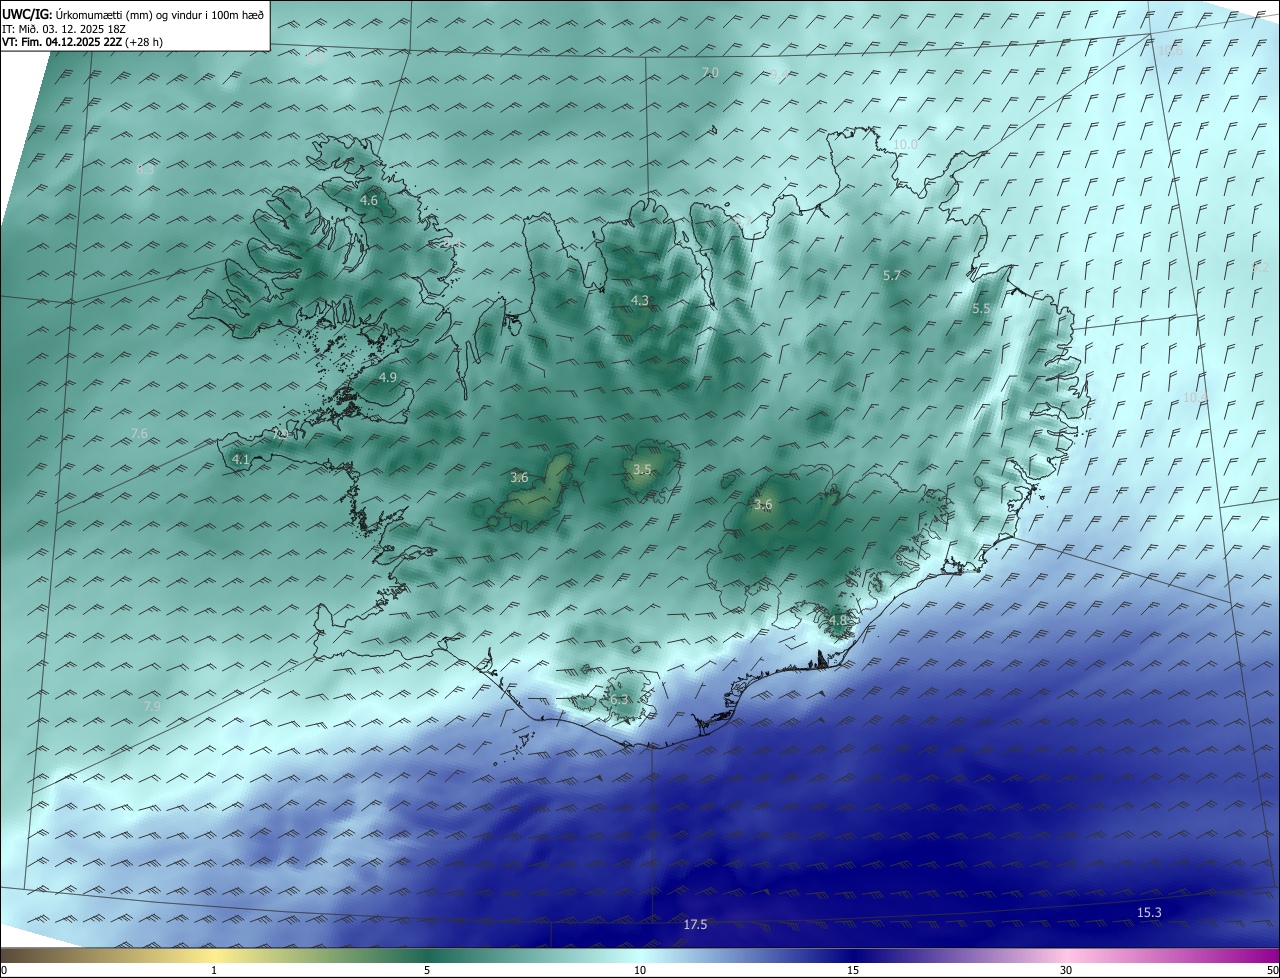Screen dimensions: 1280x978
Task: Click the 17.5 value over the southern sea
Action: pyautogui.click(x=695, y=925)
